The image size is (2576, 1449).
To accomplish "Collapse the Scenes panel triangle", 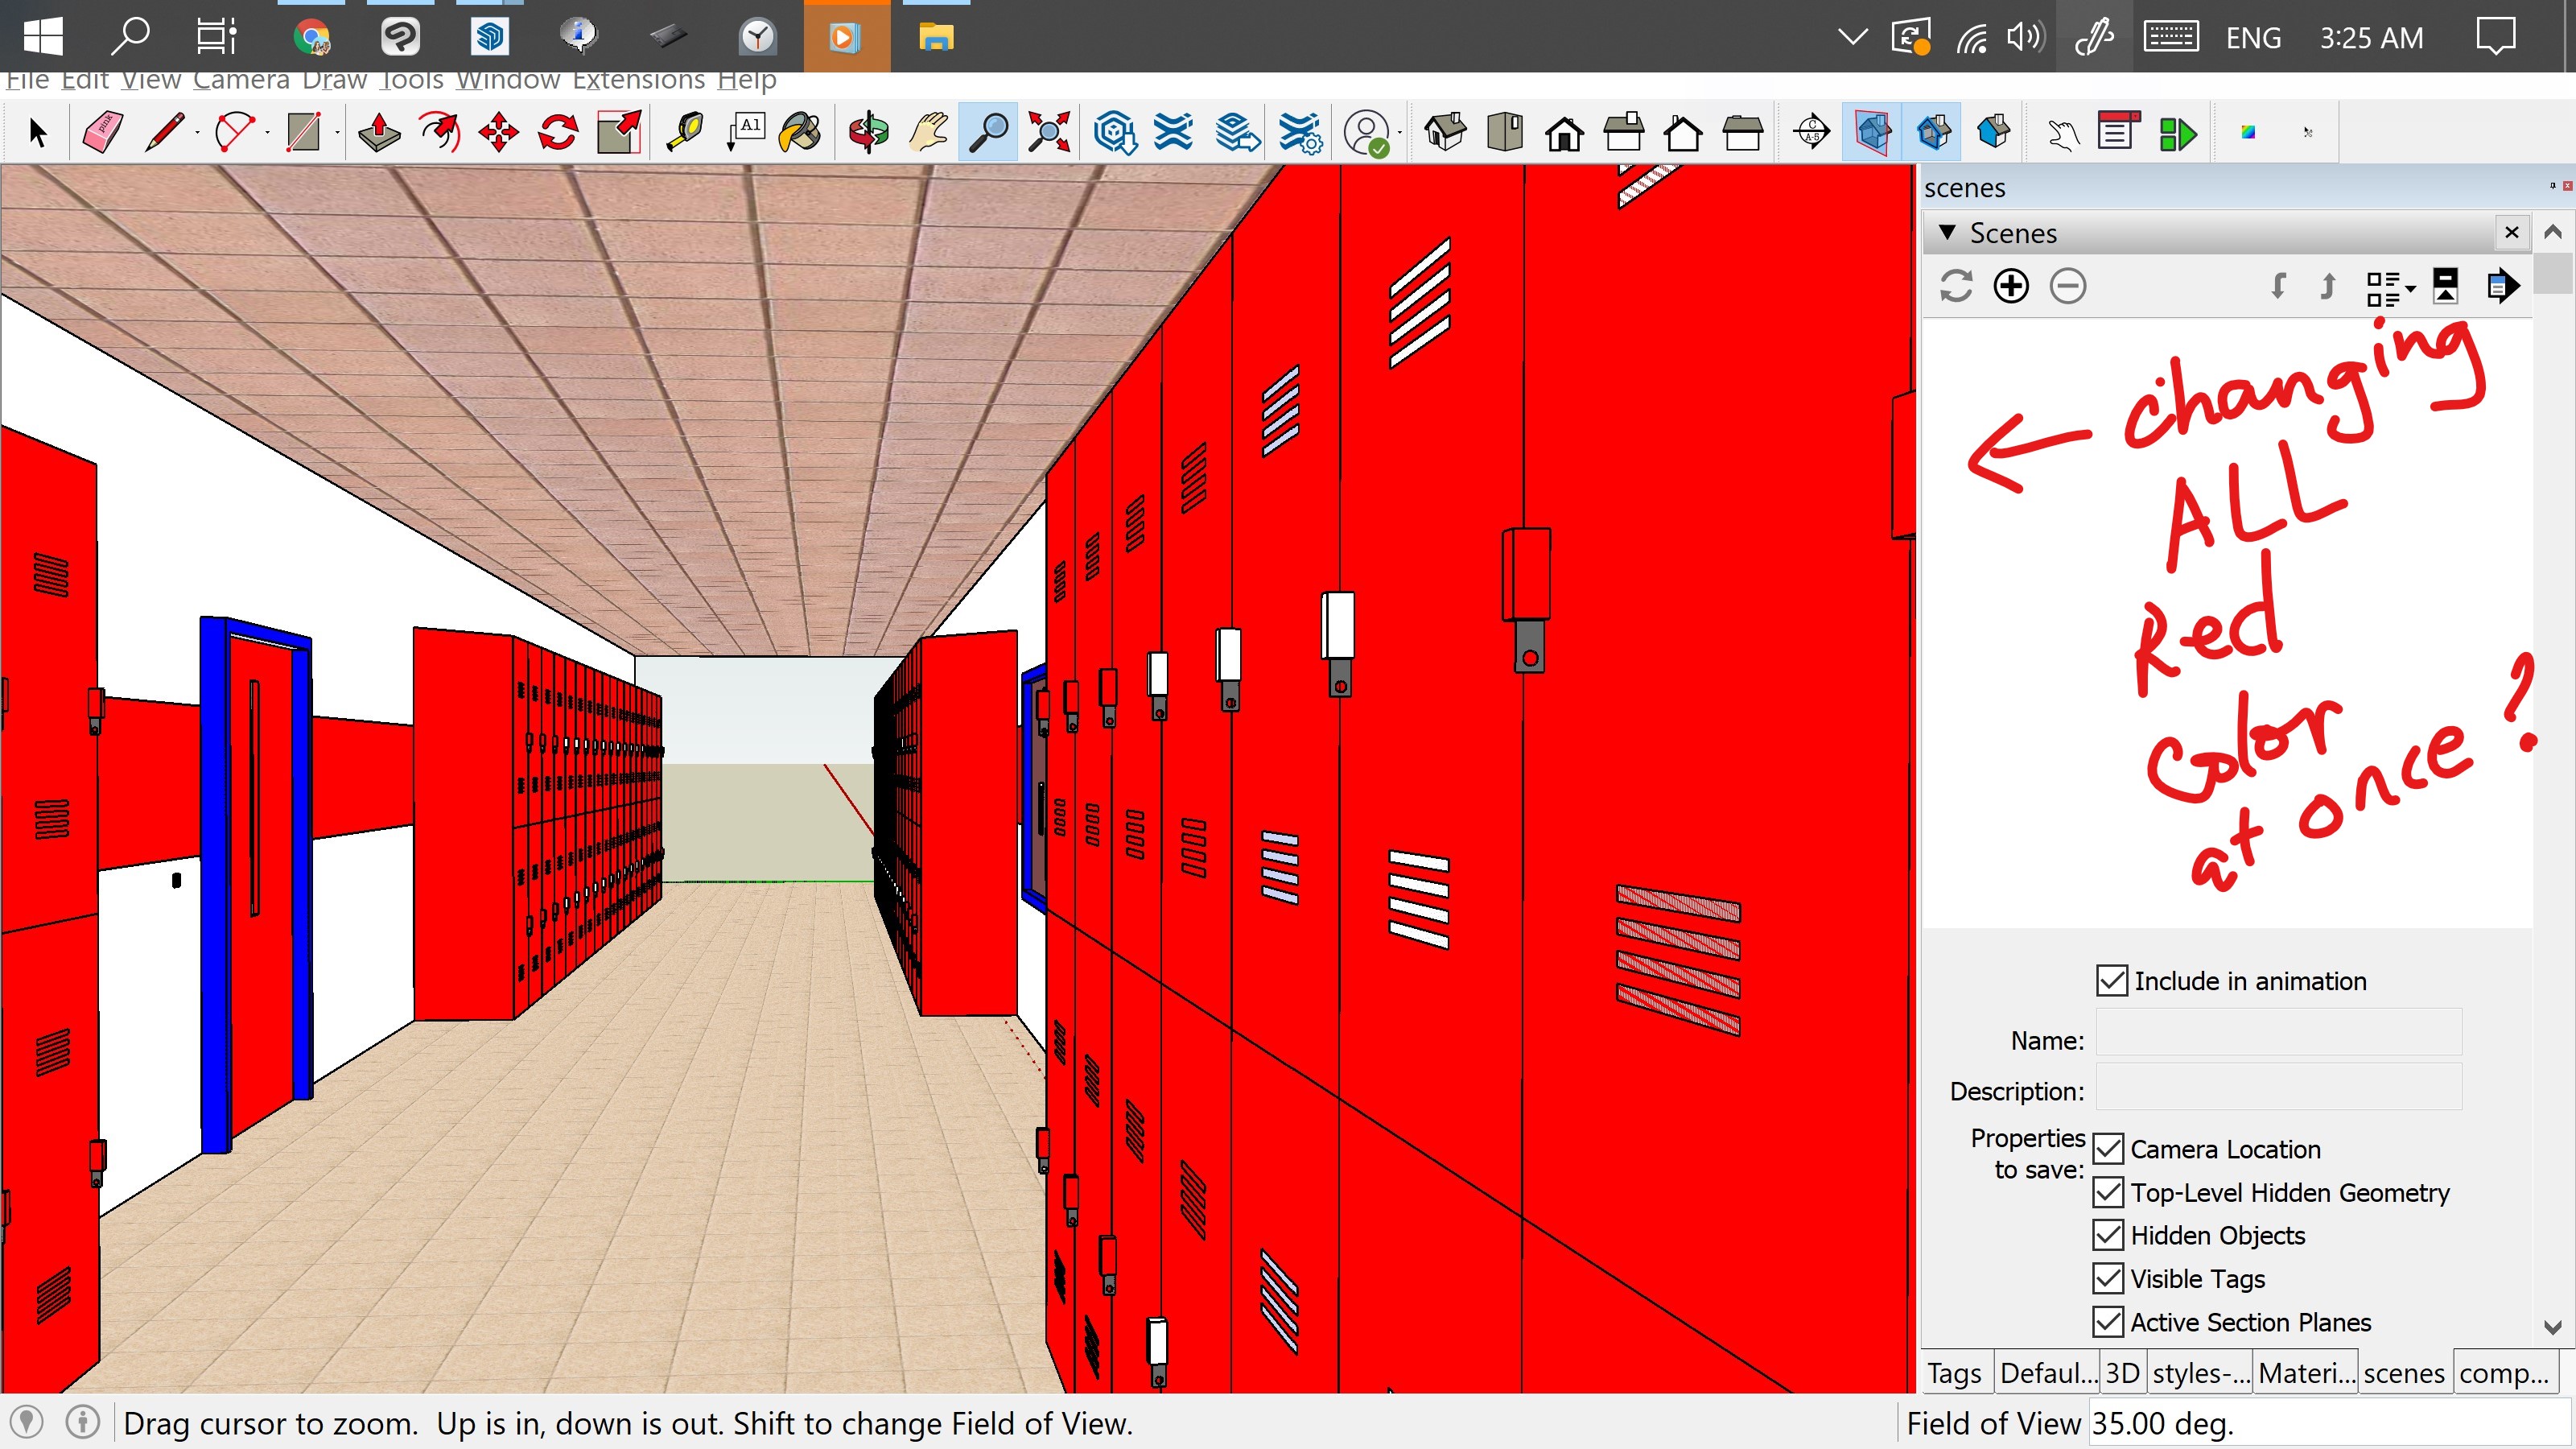I will click(x=1947, y=232).
